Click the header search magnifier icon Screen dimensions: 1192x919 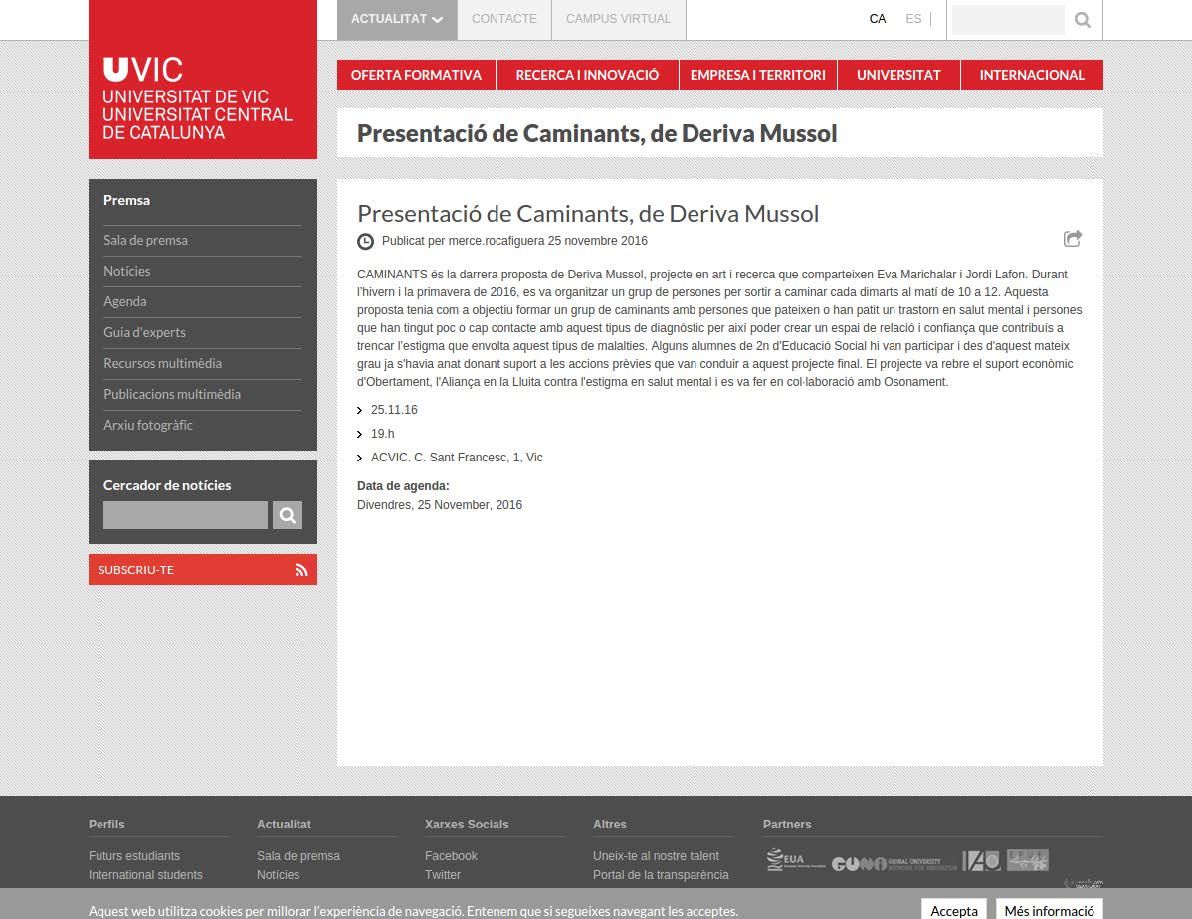tap(1083, 20)
